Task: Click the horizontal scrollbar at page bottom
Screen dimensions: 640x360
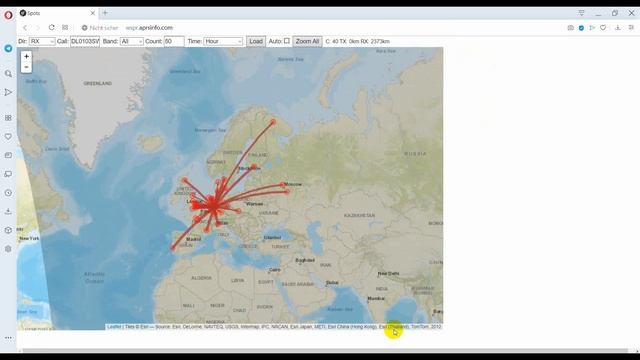Action: pos(325,351)
